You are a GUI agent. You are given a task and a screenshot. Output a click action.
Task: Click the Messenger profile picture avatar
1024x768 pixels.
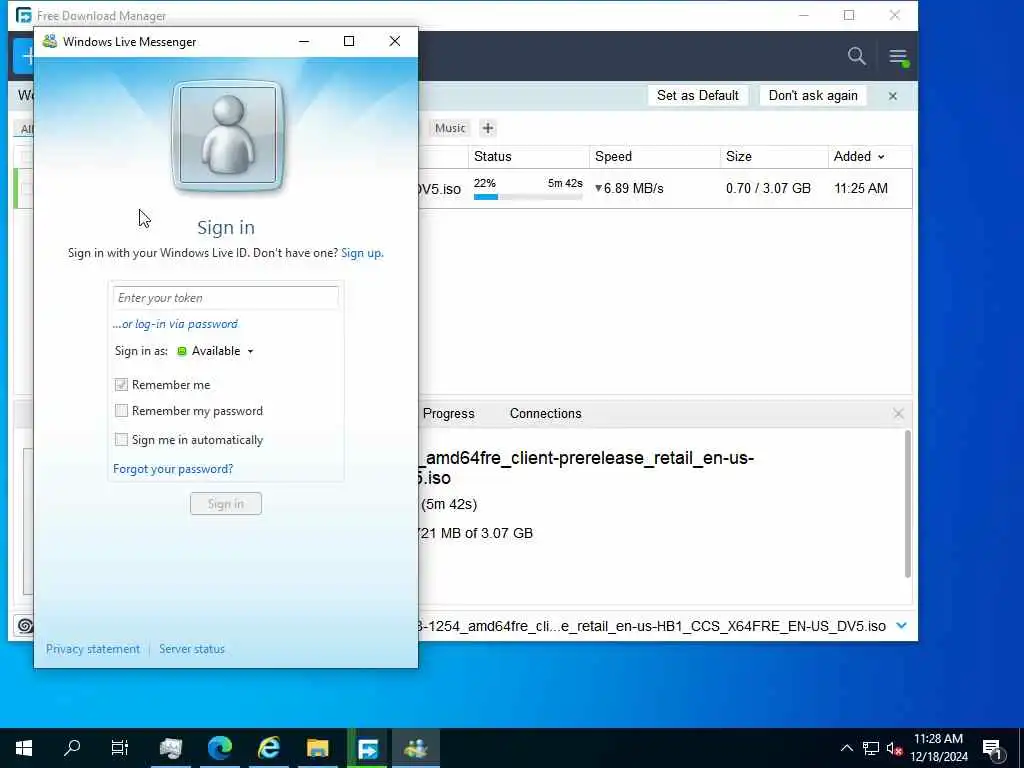pyautogui.click(x=227, y=135)
